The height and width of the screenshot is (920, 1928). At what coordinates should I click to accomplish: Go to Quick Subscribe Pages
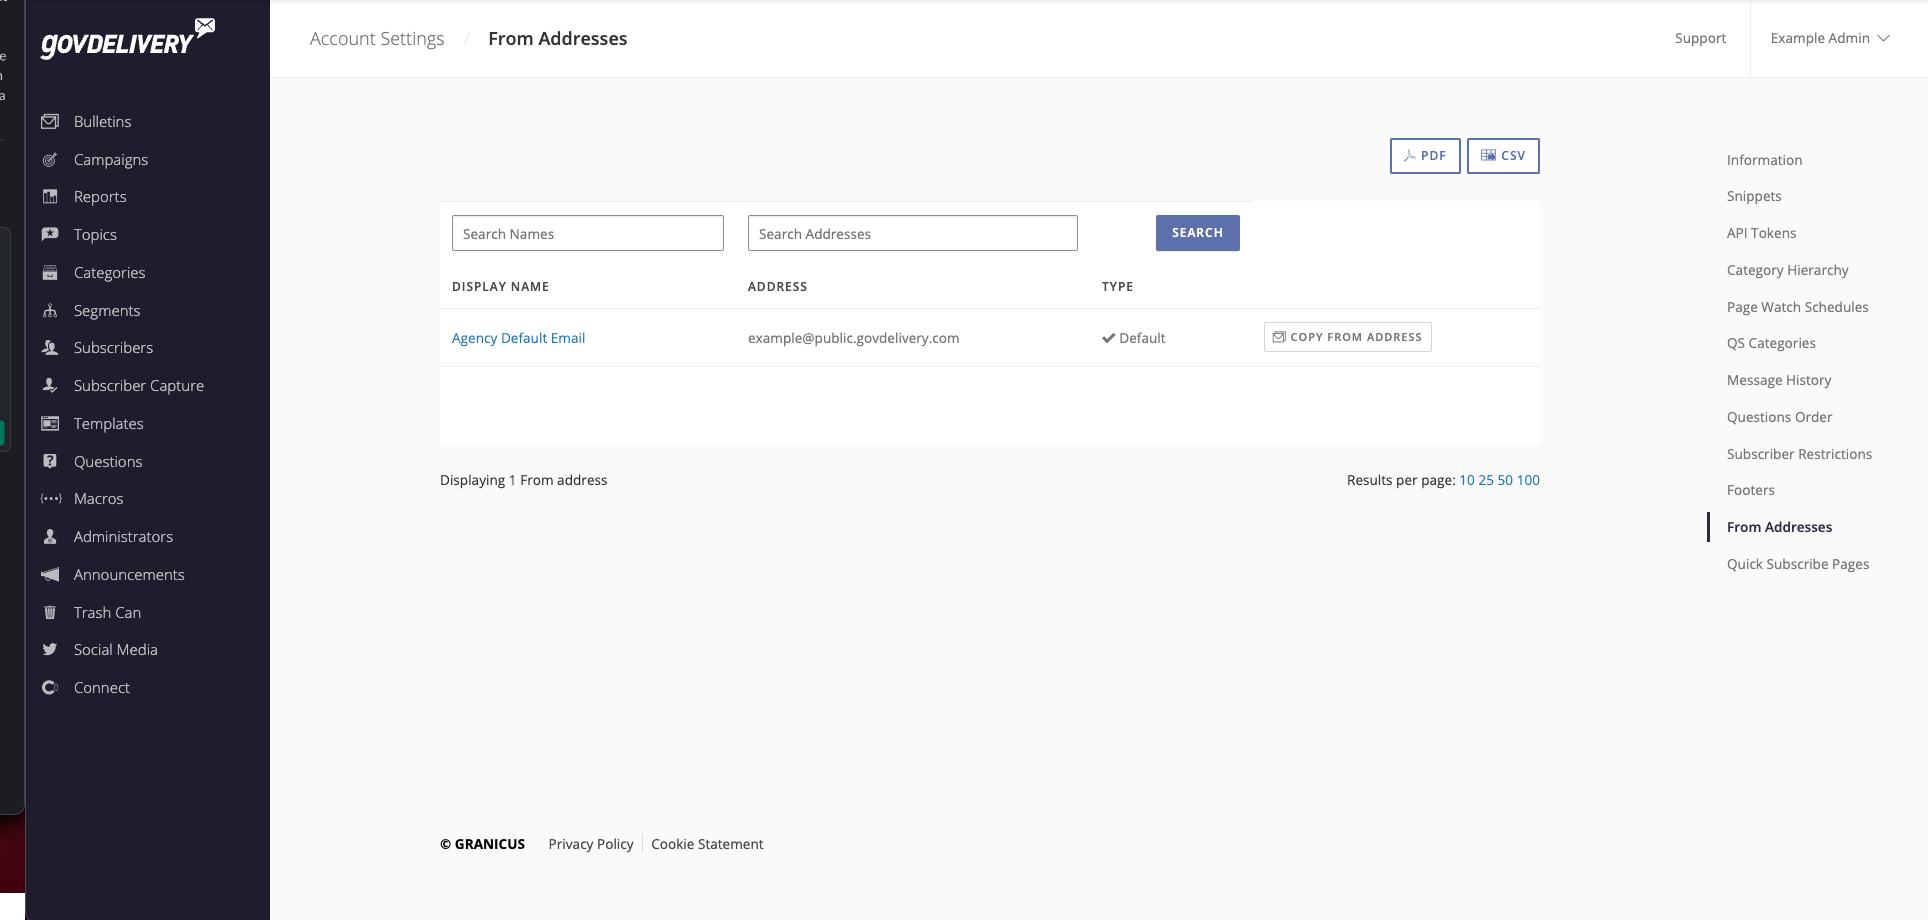1797,563
